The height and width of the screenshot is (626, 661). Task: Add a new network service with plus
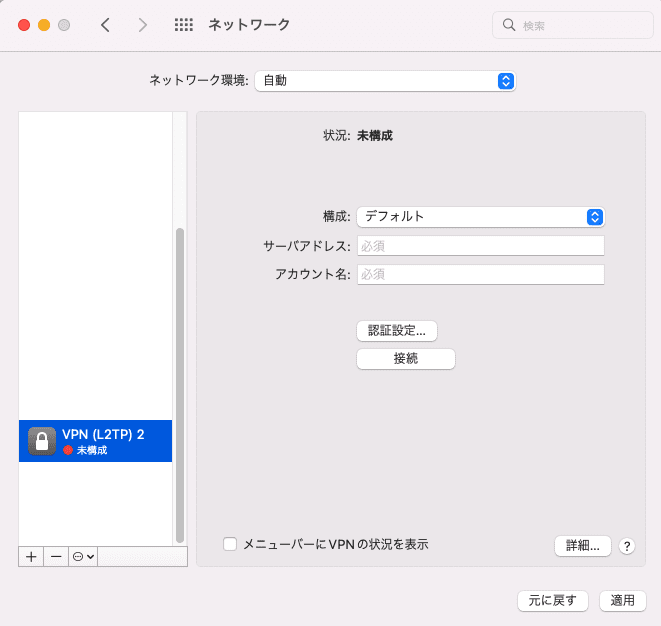tap(31, 557)
